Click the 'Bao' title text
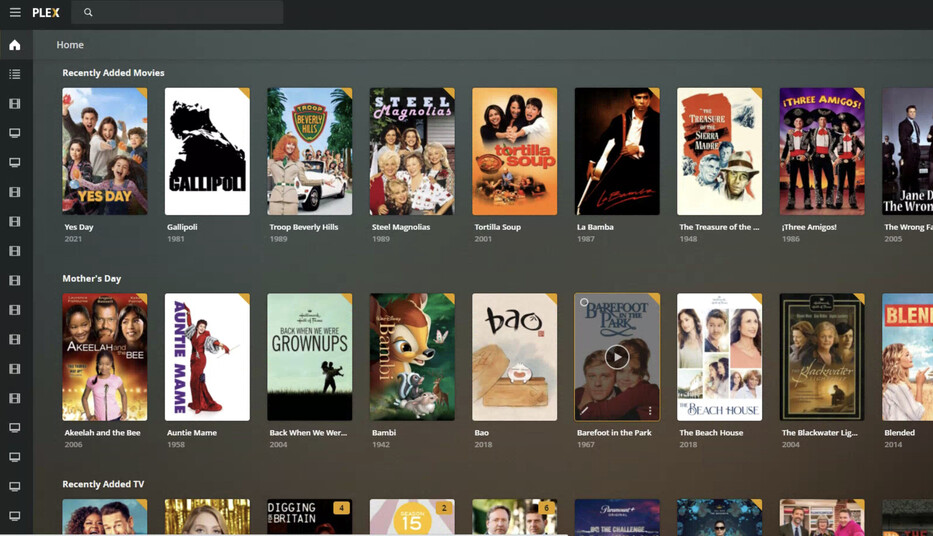This screenshot has height=536, width=933. (x=481, y=432)
